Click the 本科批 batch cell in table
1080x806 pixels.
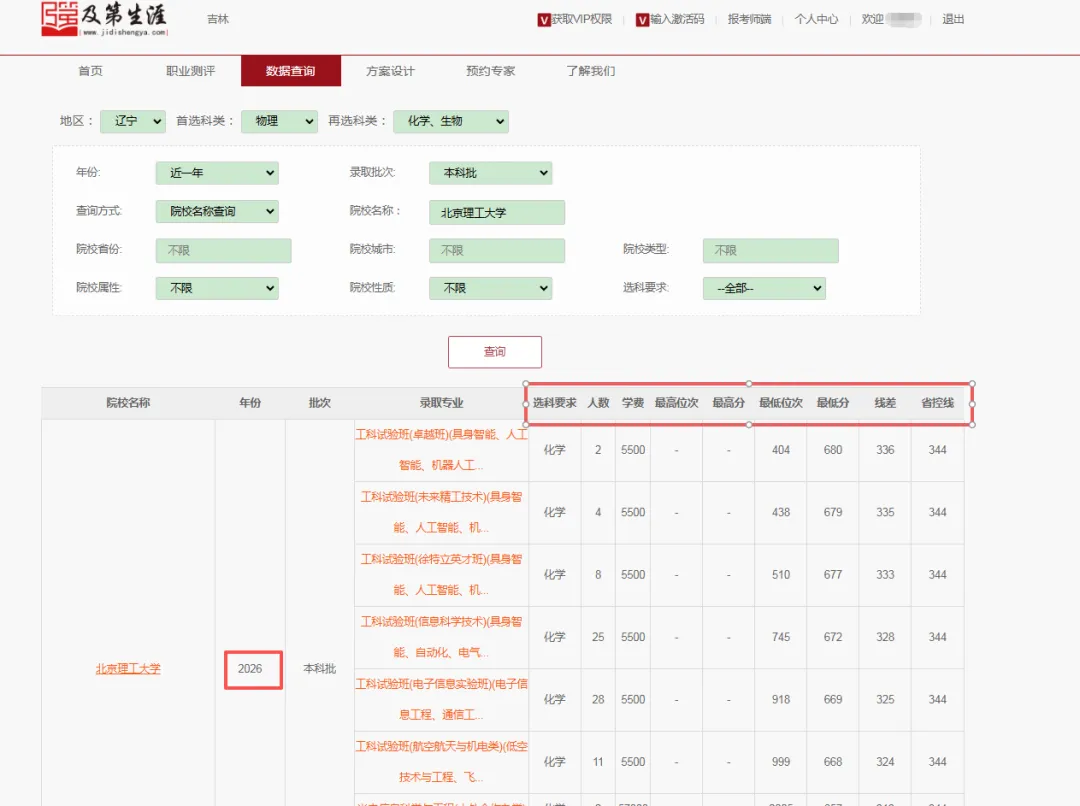click(320, 669)
